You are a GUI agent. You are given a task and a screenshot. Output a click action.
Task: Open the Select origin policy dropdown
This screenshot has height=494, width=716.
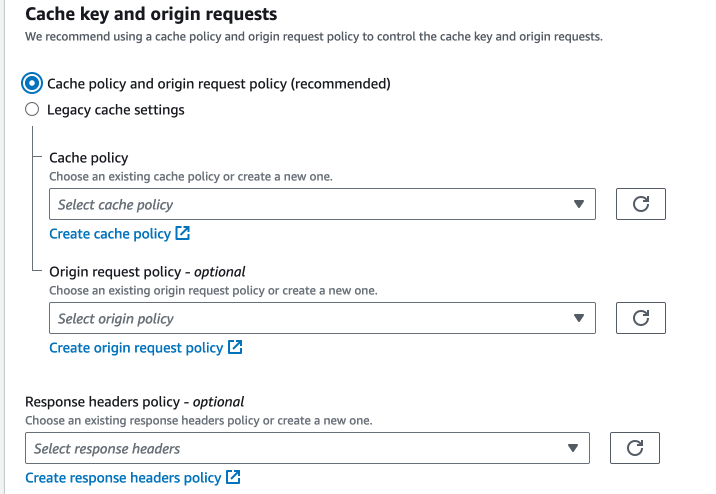coord(310,318)
